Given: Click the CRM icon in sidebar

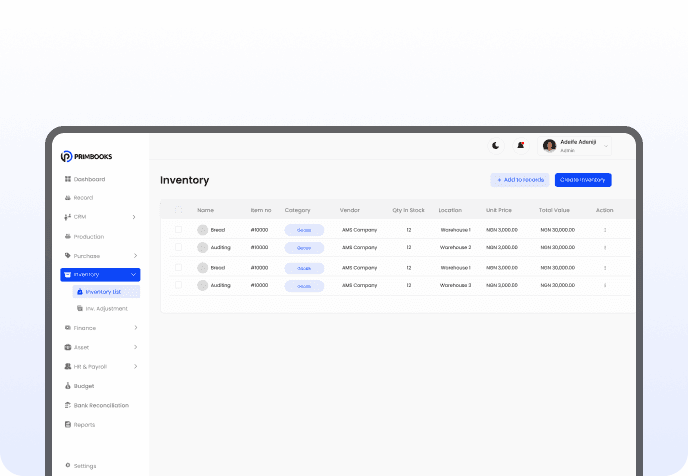Looking at the screenshot, I should (x=68, y=217).
